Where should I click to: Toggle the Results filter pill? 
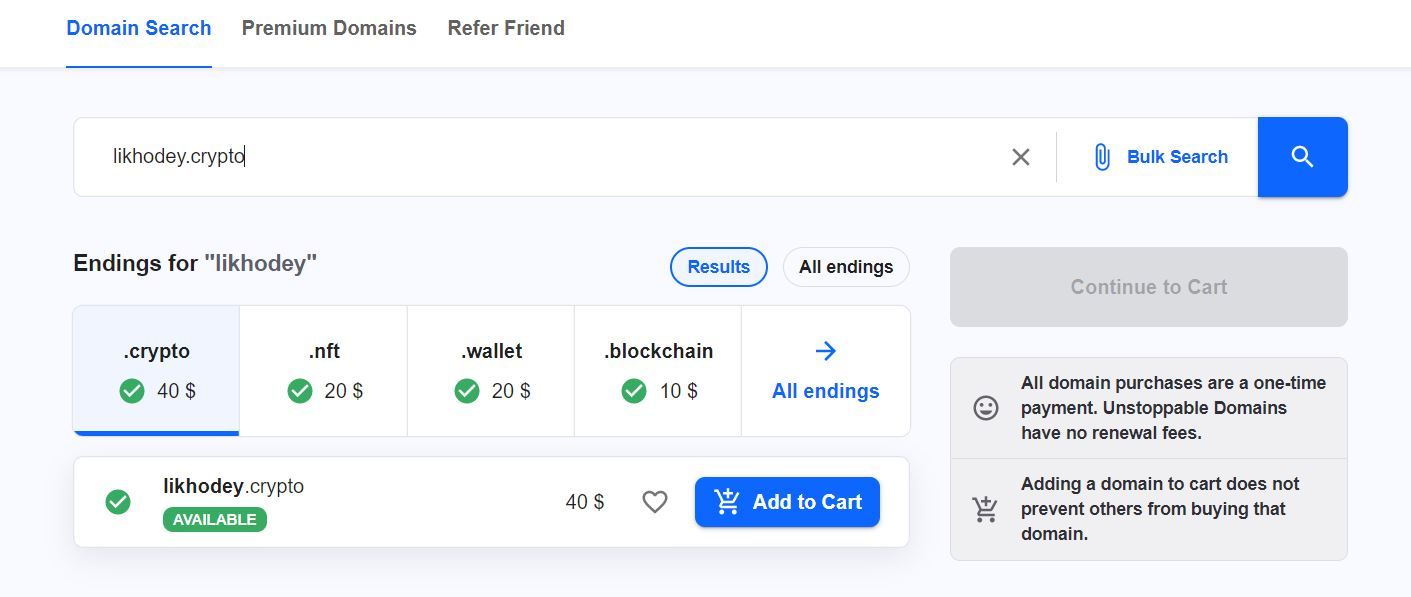coord(718,267)
